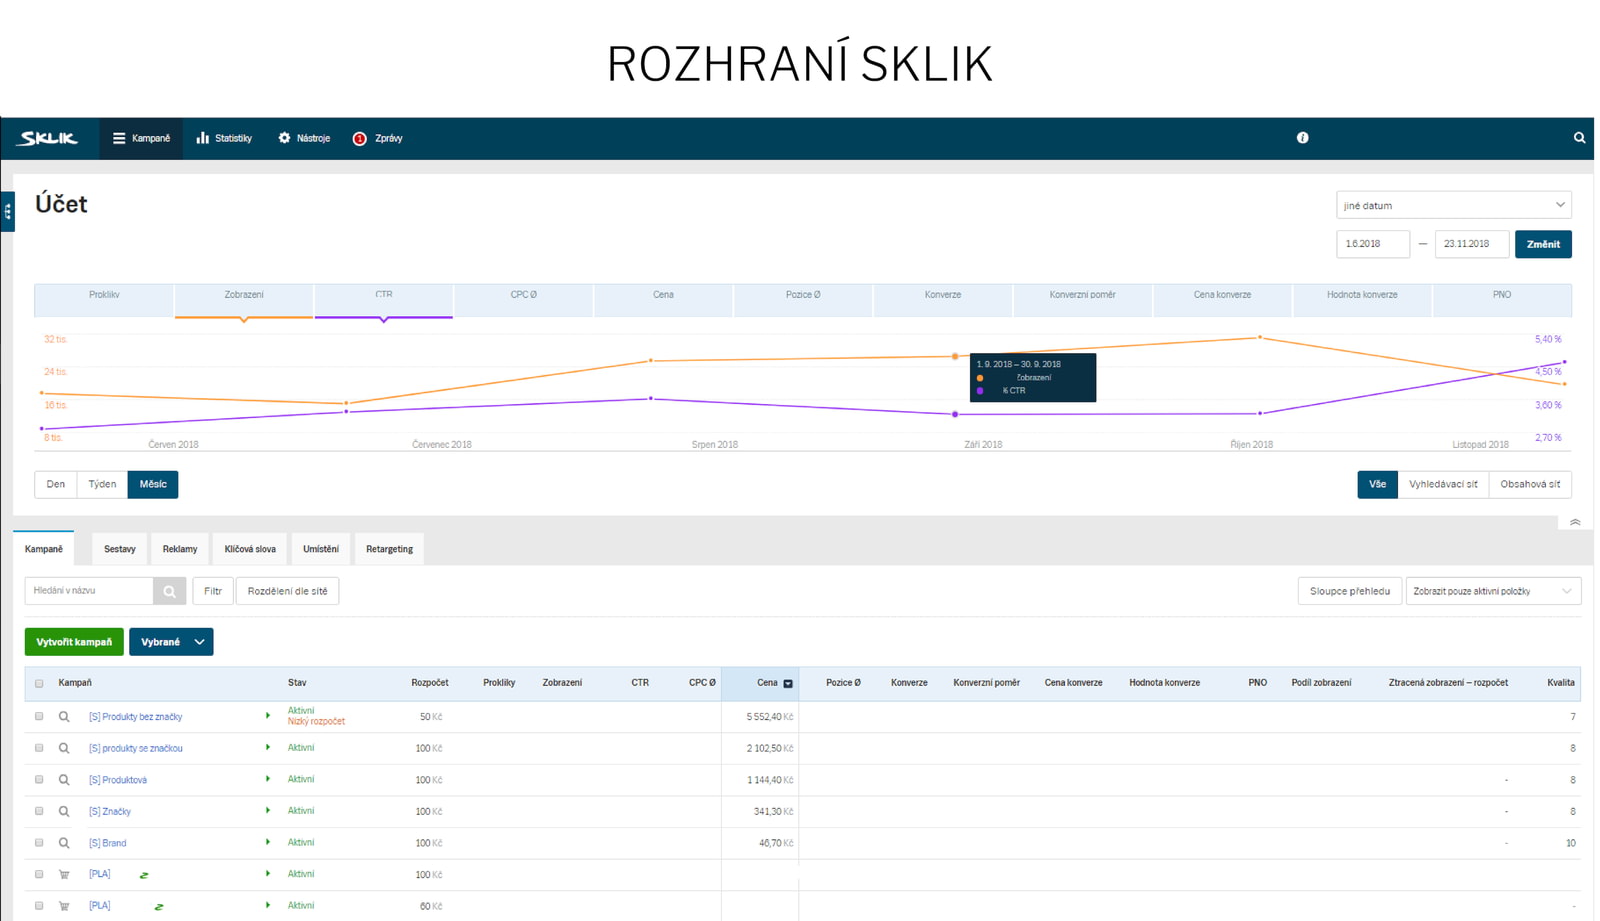Screen dimensions: 1600x921
Task: Check the '[S] Brand' row checkbox
Action: (x=39, y=842)
